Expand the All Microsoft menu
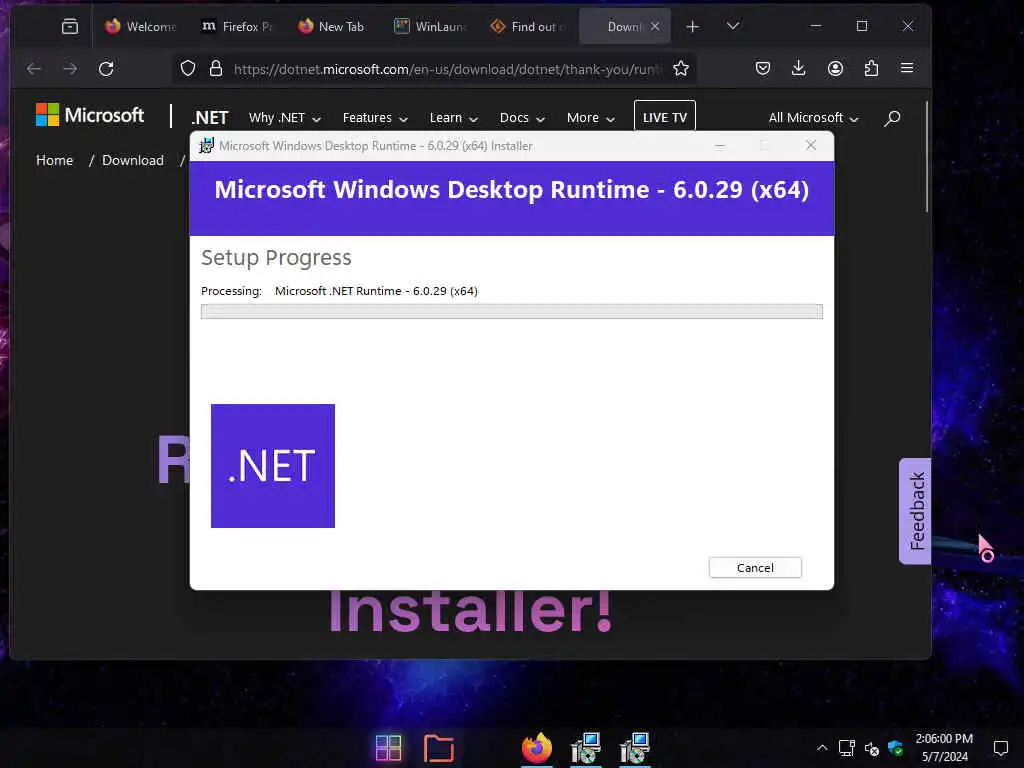This screenshot has height=768, width=1024. [x=813, y=118]
